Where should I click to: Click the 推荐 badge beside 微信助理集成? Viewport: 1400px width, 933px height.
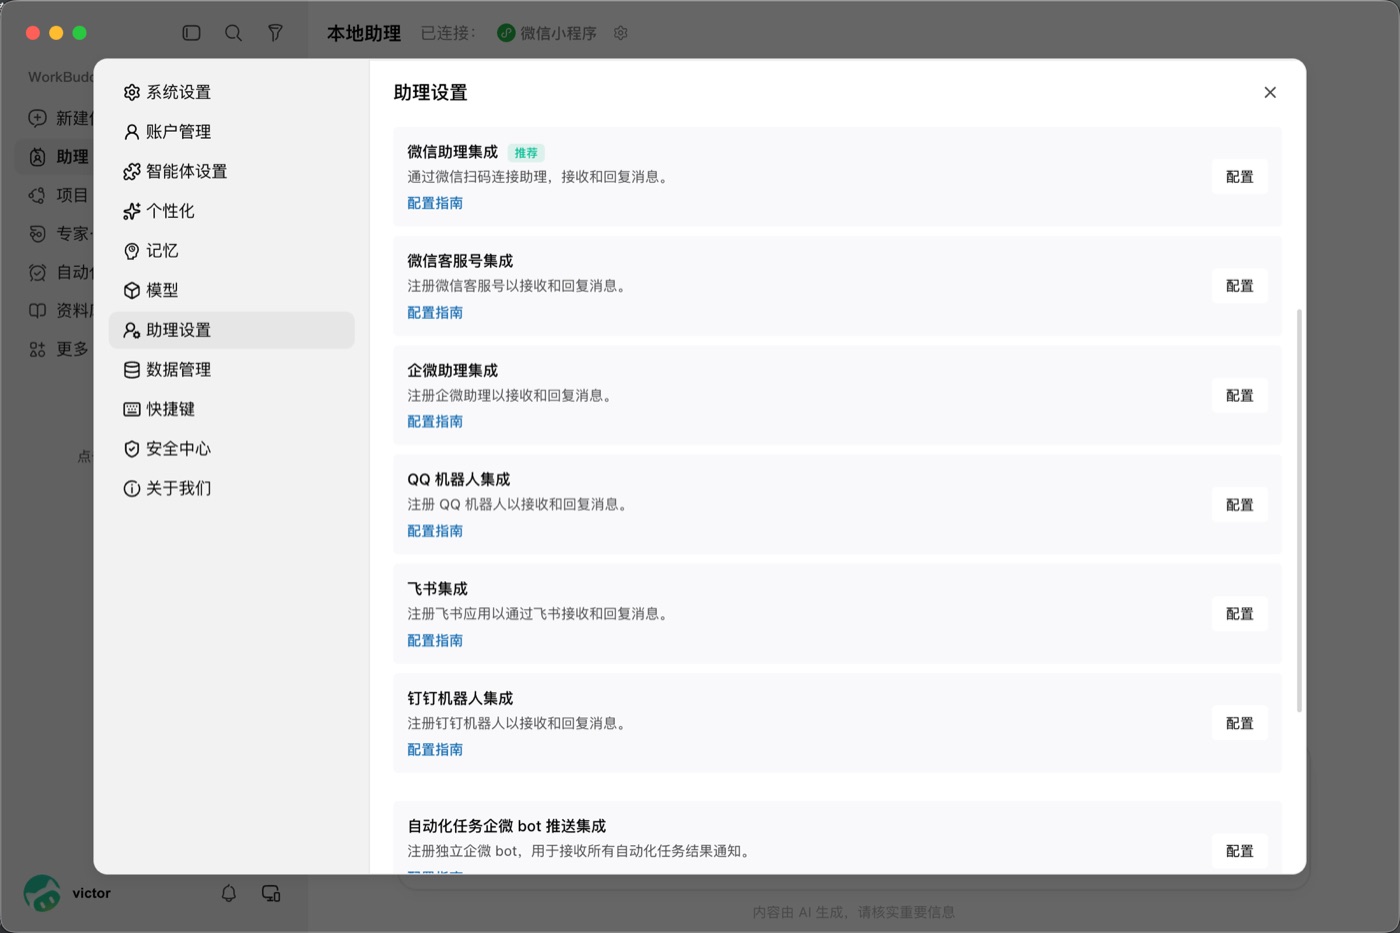click(x=526, y=153)
